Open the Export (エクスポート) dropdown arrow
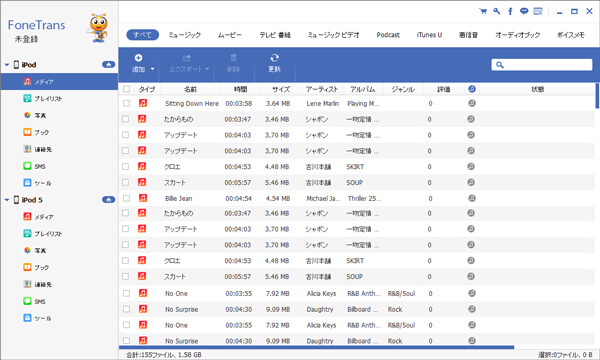Screen dimensions: 600x360 pyautogui.click(x=207, y=69)
